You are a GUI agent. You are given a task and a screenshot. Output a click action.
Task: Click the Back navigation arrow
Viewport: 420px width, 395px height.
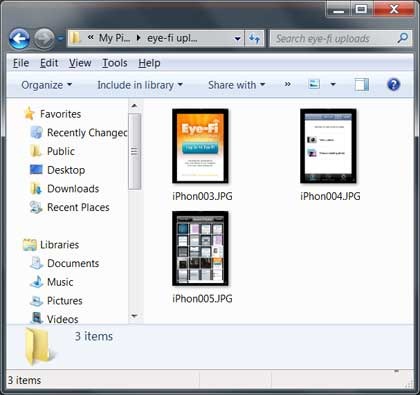pos(19,39)
